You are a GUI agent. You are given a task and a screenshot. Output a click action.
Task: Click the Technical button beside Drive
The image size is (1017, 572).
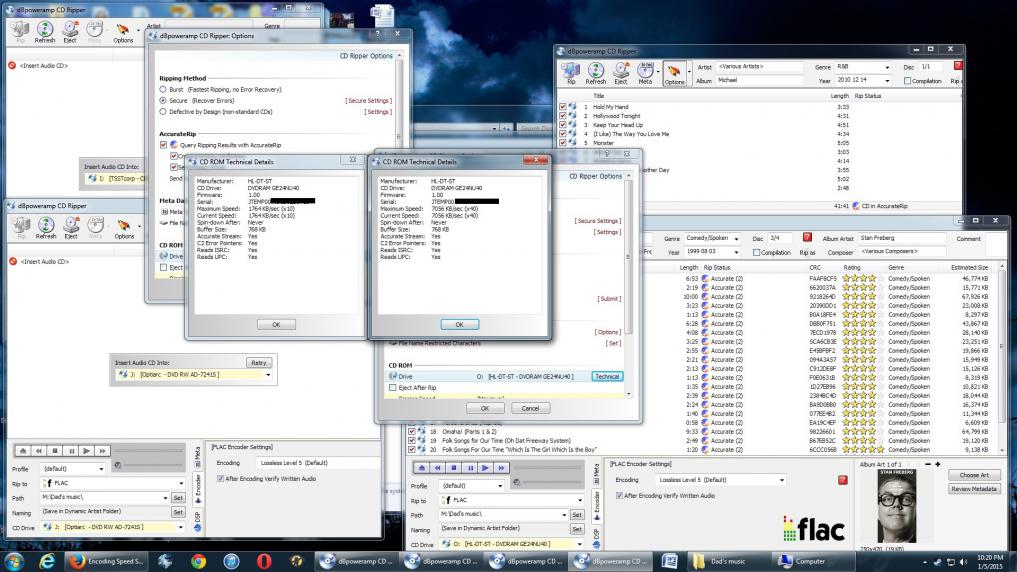point(606,376)
